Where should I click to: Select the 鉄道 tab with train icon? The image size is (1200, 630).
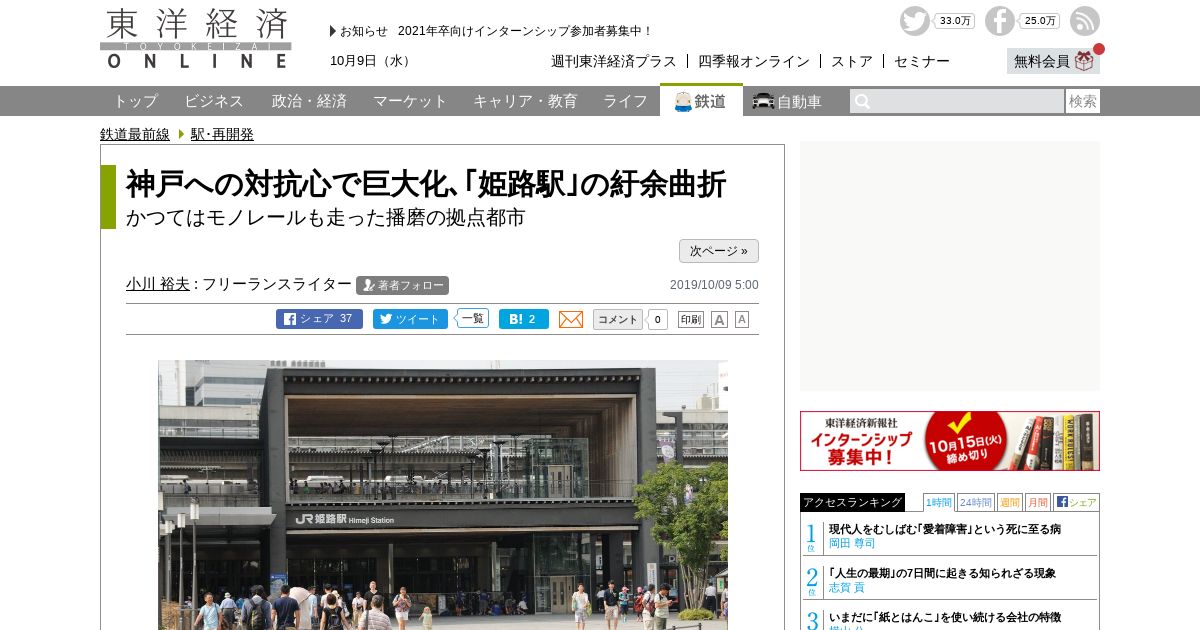point(701,101)
